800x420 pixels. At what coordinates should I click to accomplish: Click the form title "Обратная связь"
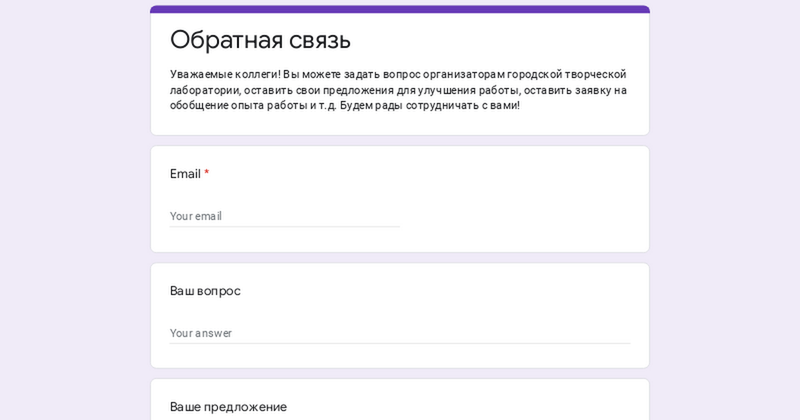(260, 40)
